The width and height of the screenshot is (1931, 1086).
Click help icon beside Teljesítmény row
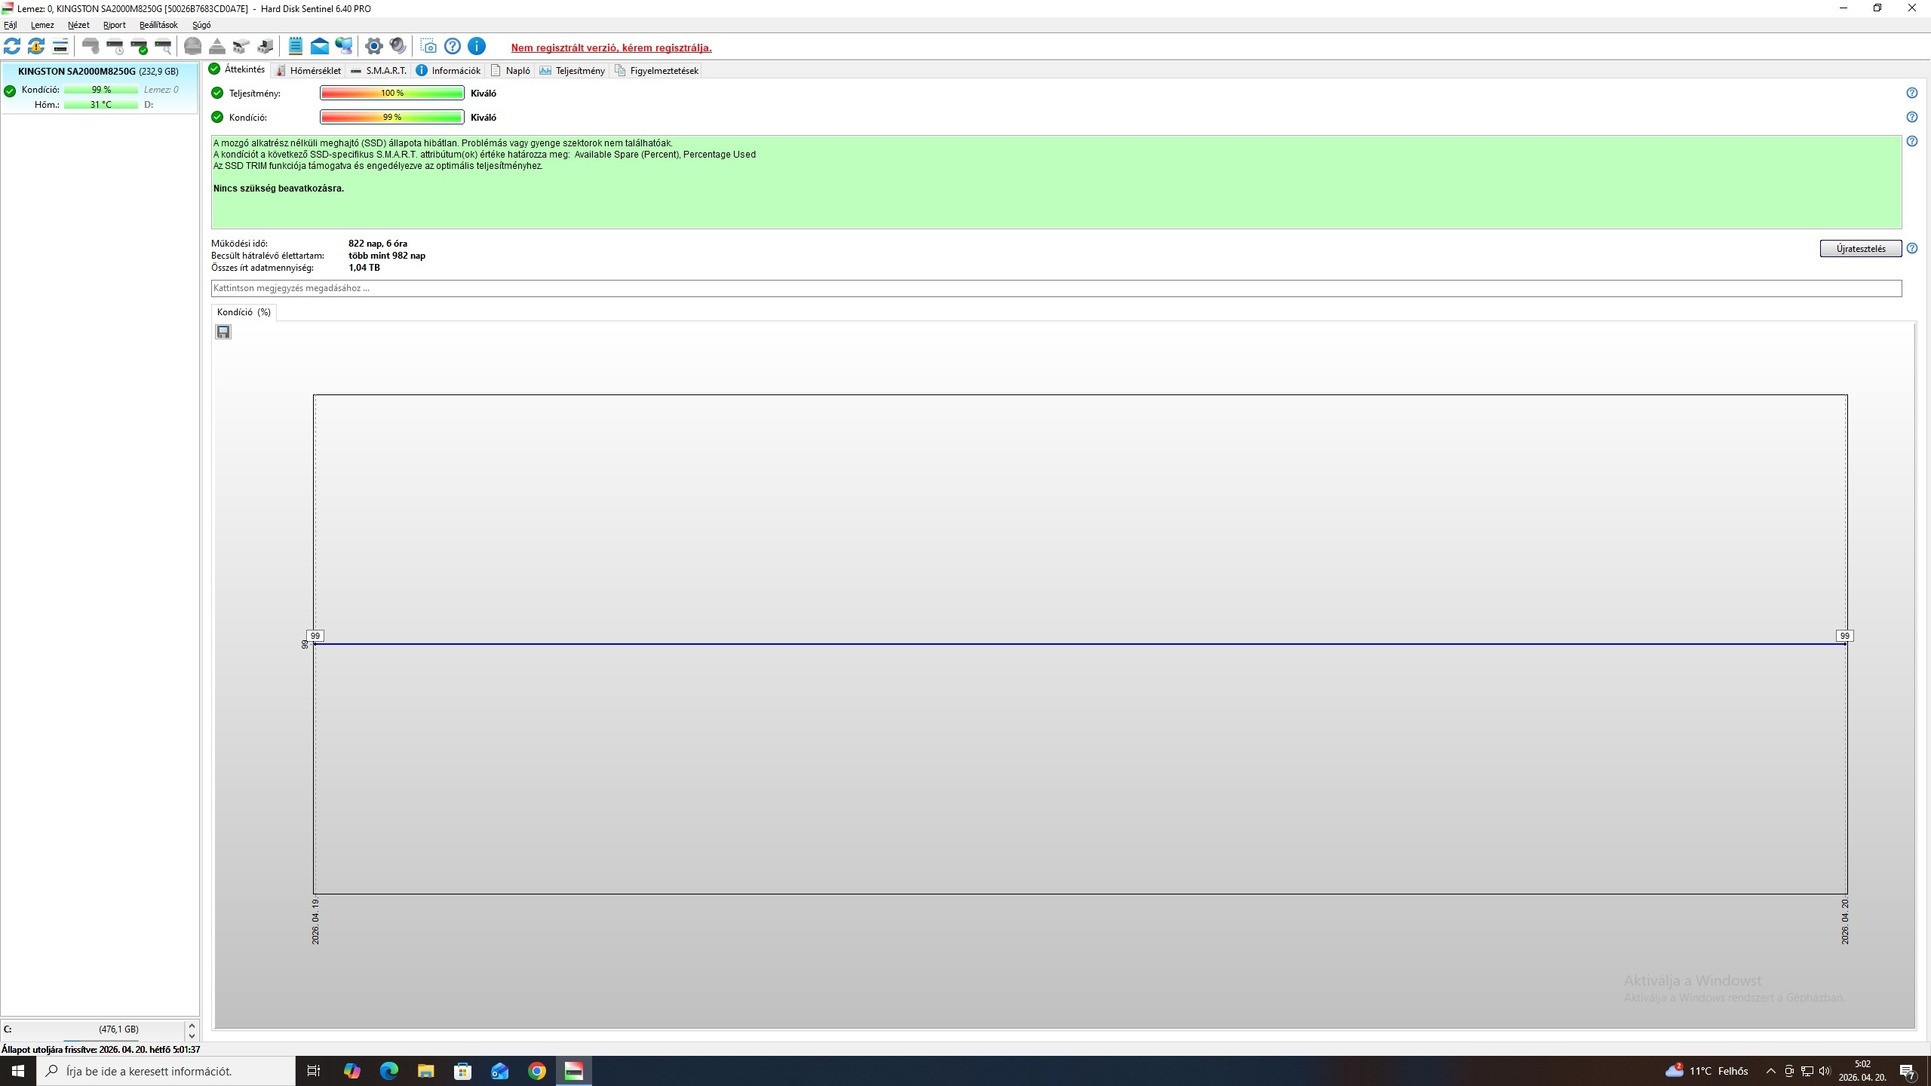1911,93
